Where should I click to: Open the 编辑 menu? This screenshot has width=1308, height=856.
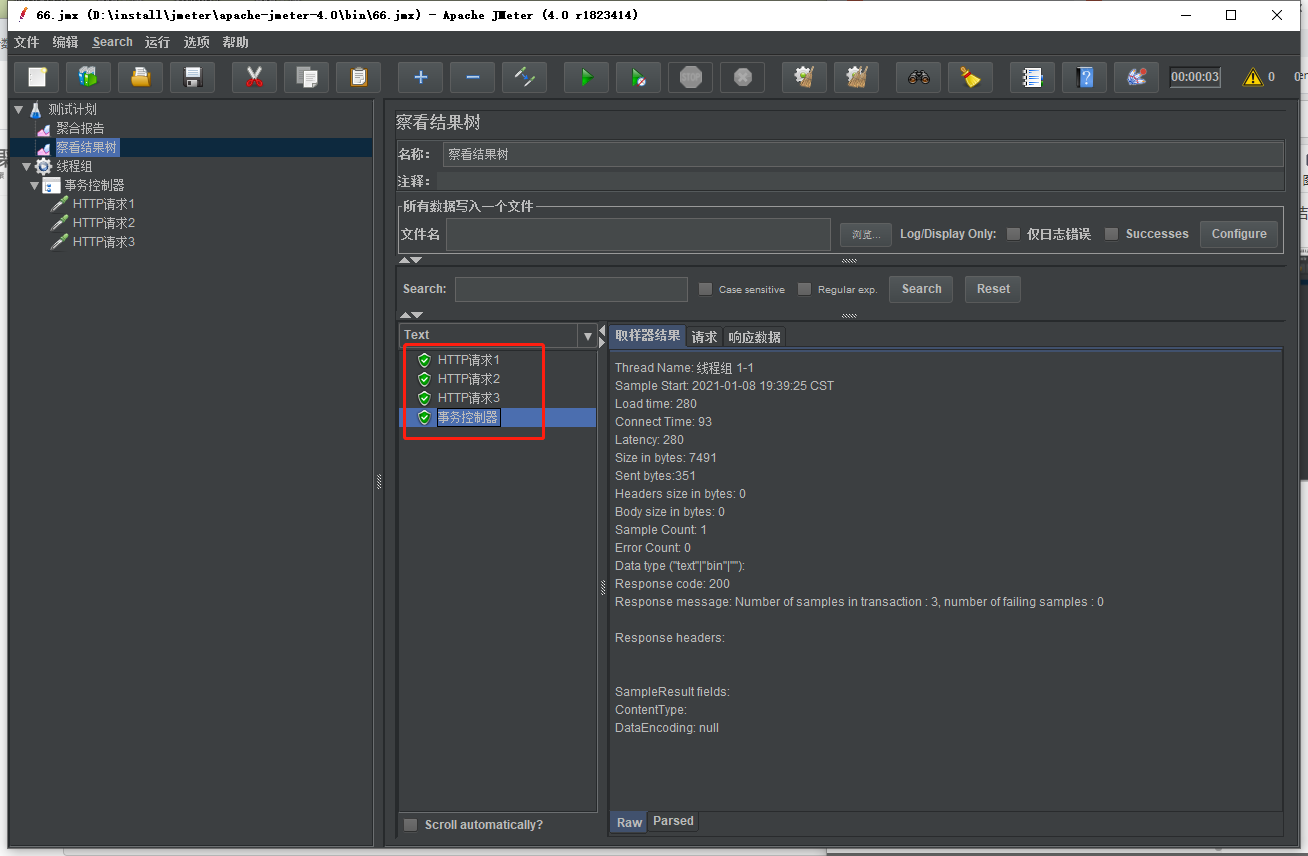pyautogui.click(x=65, y=42)
